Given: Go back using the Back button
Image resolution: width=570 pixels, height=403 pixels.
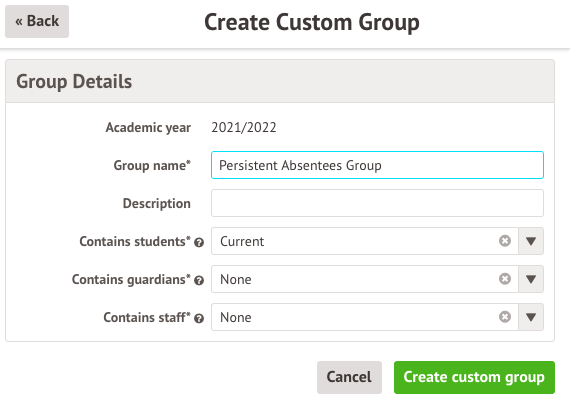Looking at the screenshot, I should (37, 21).
